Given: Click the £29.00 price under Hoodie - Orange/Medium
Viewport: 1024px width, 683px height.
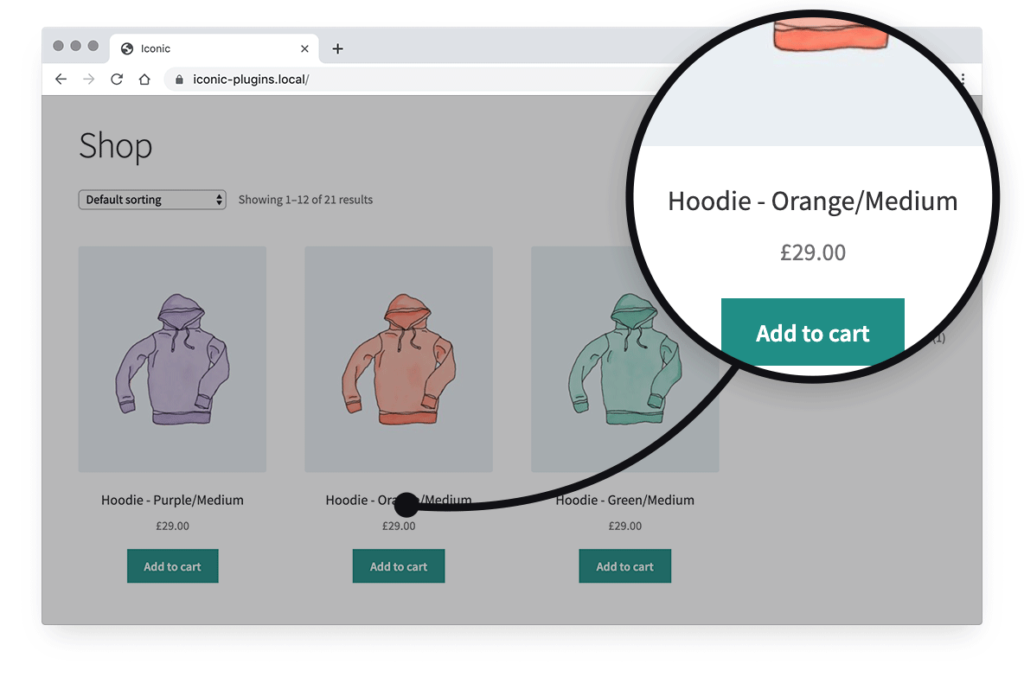Looking at the screenshot, I should [398, 525].
